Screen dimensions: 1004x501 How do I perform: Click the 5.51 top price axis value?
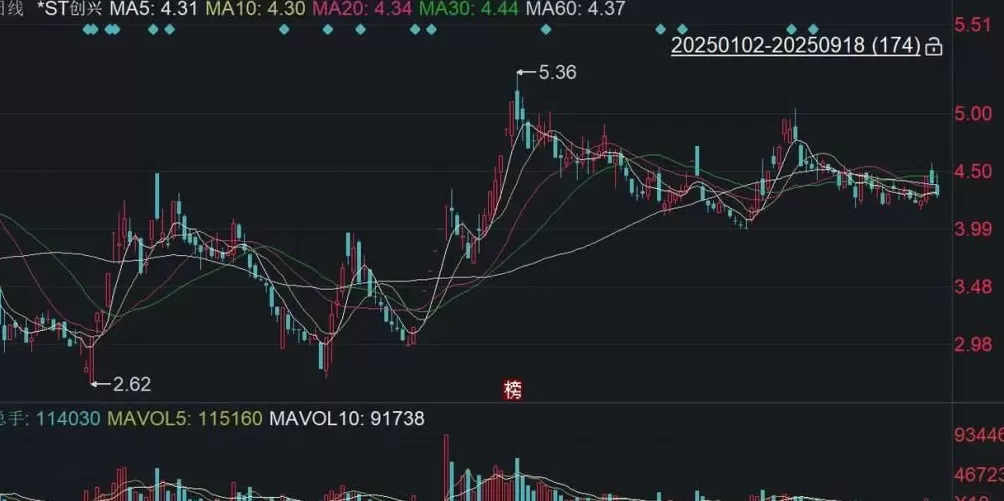tap(973, 25)
